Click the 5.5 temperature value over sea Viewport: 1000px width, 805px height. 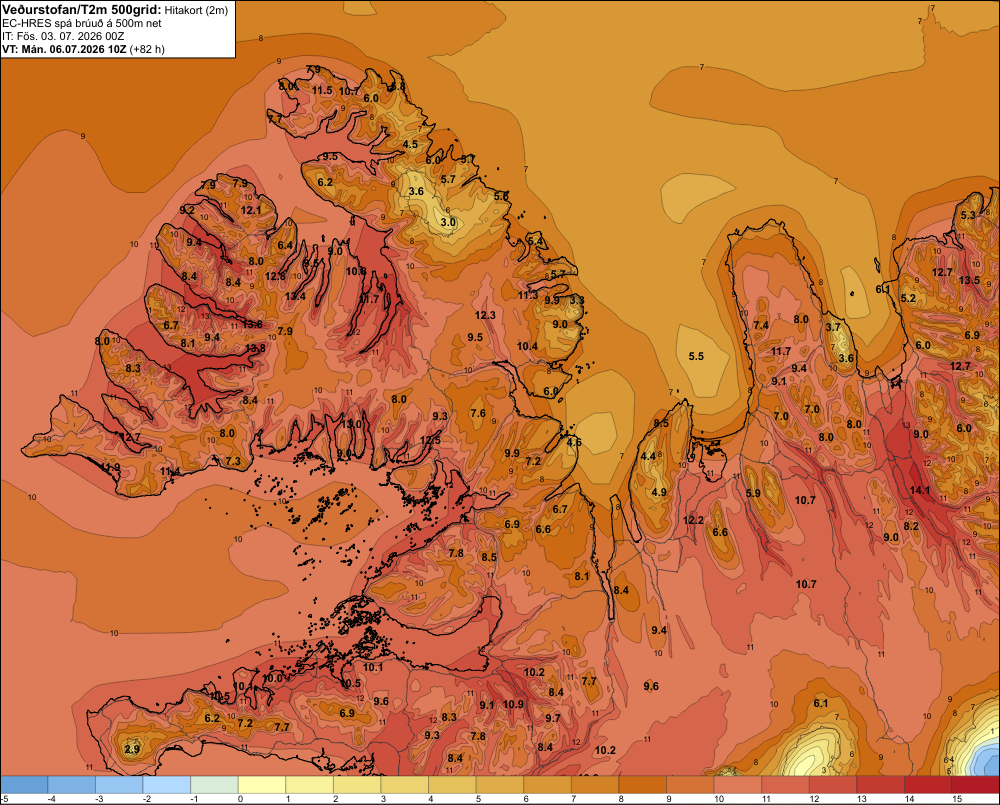pyautogui.click(x=696, y=356)
